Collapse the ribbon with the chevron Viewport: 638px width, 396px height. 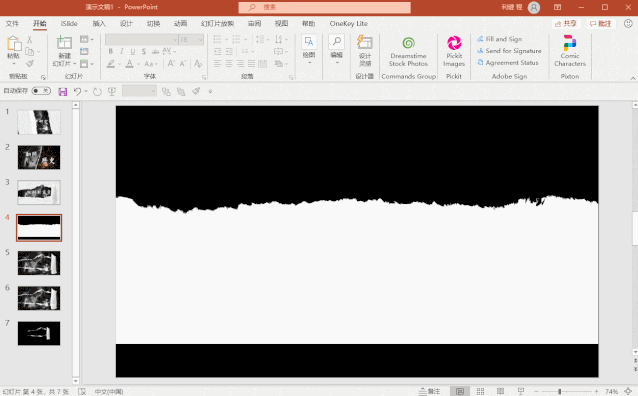[x=633, y=79]
